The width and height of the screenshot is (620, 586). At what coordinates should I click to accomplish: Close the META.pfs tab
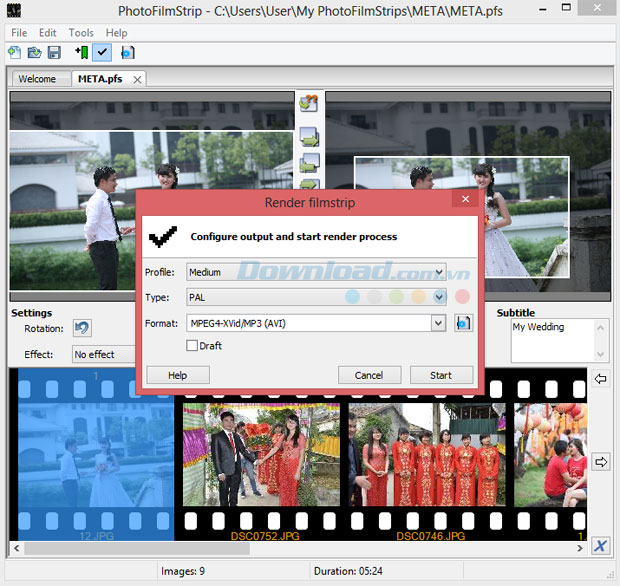[137, 80]
